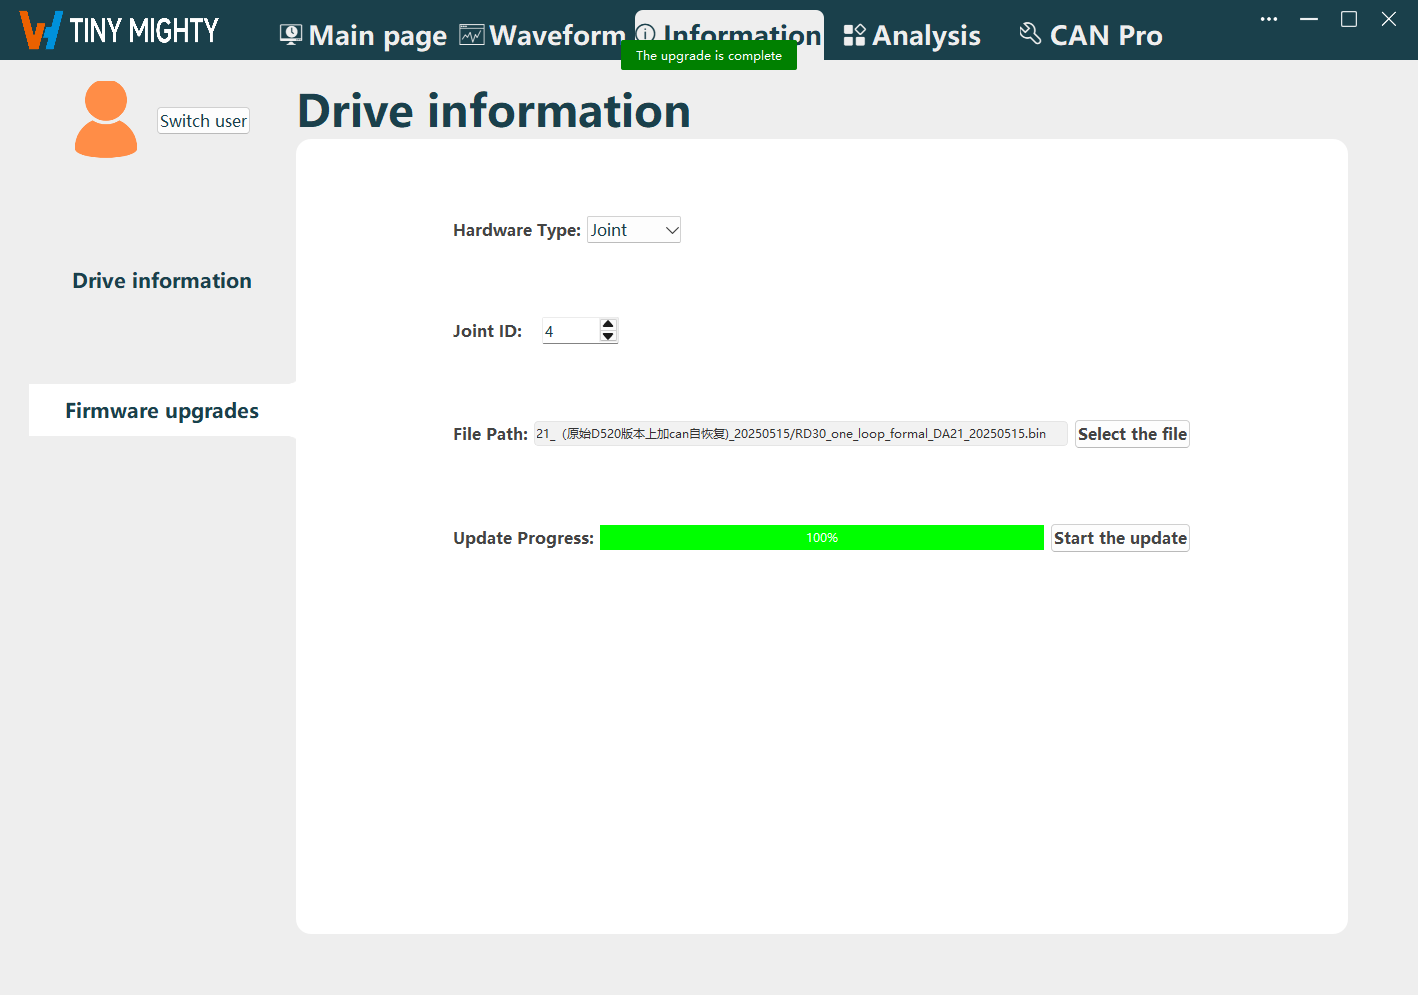This screenshot has width=1418, height=995.
Task: Select Firmware upgrades in the sidebar
Action: [x=162, y=411]
